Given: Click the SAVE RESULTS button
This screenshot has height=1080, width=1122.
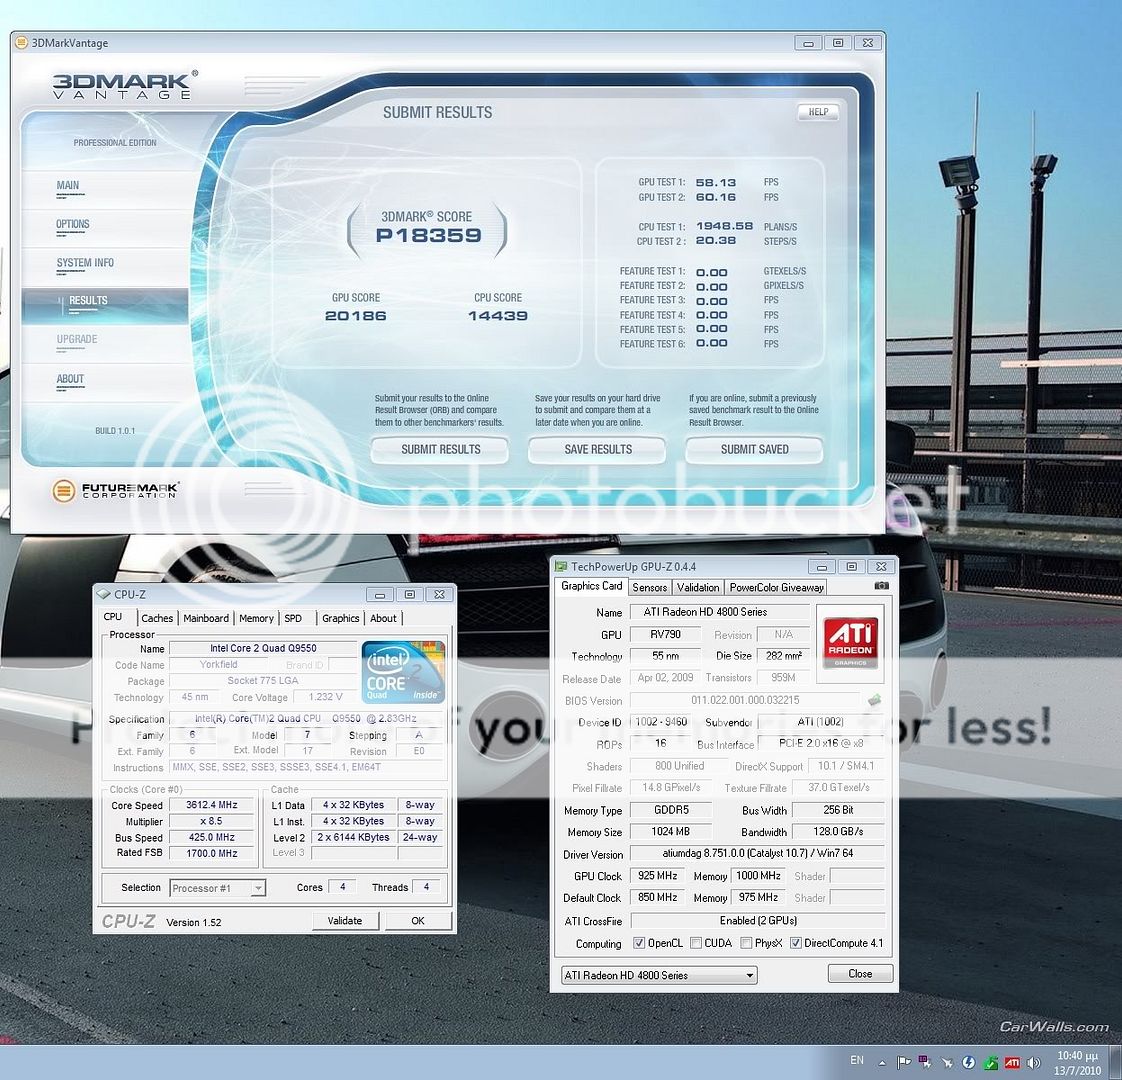Looking at the screenshot, I should pyautogui.click(x=597, y=450).
